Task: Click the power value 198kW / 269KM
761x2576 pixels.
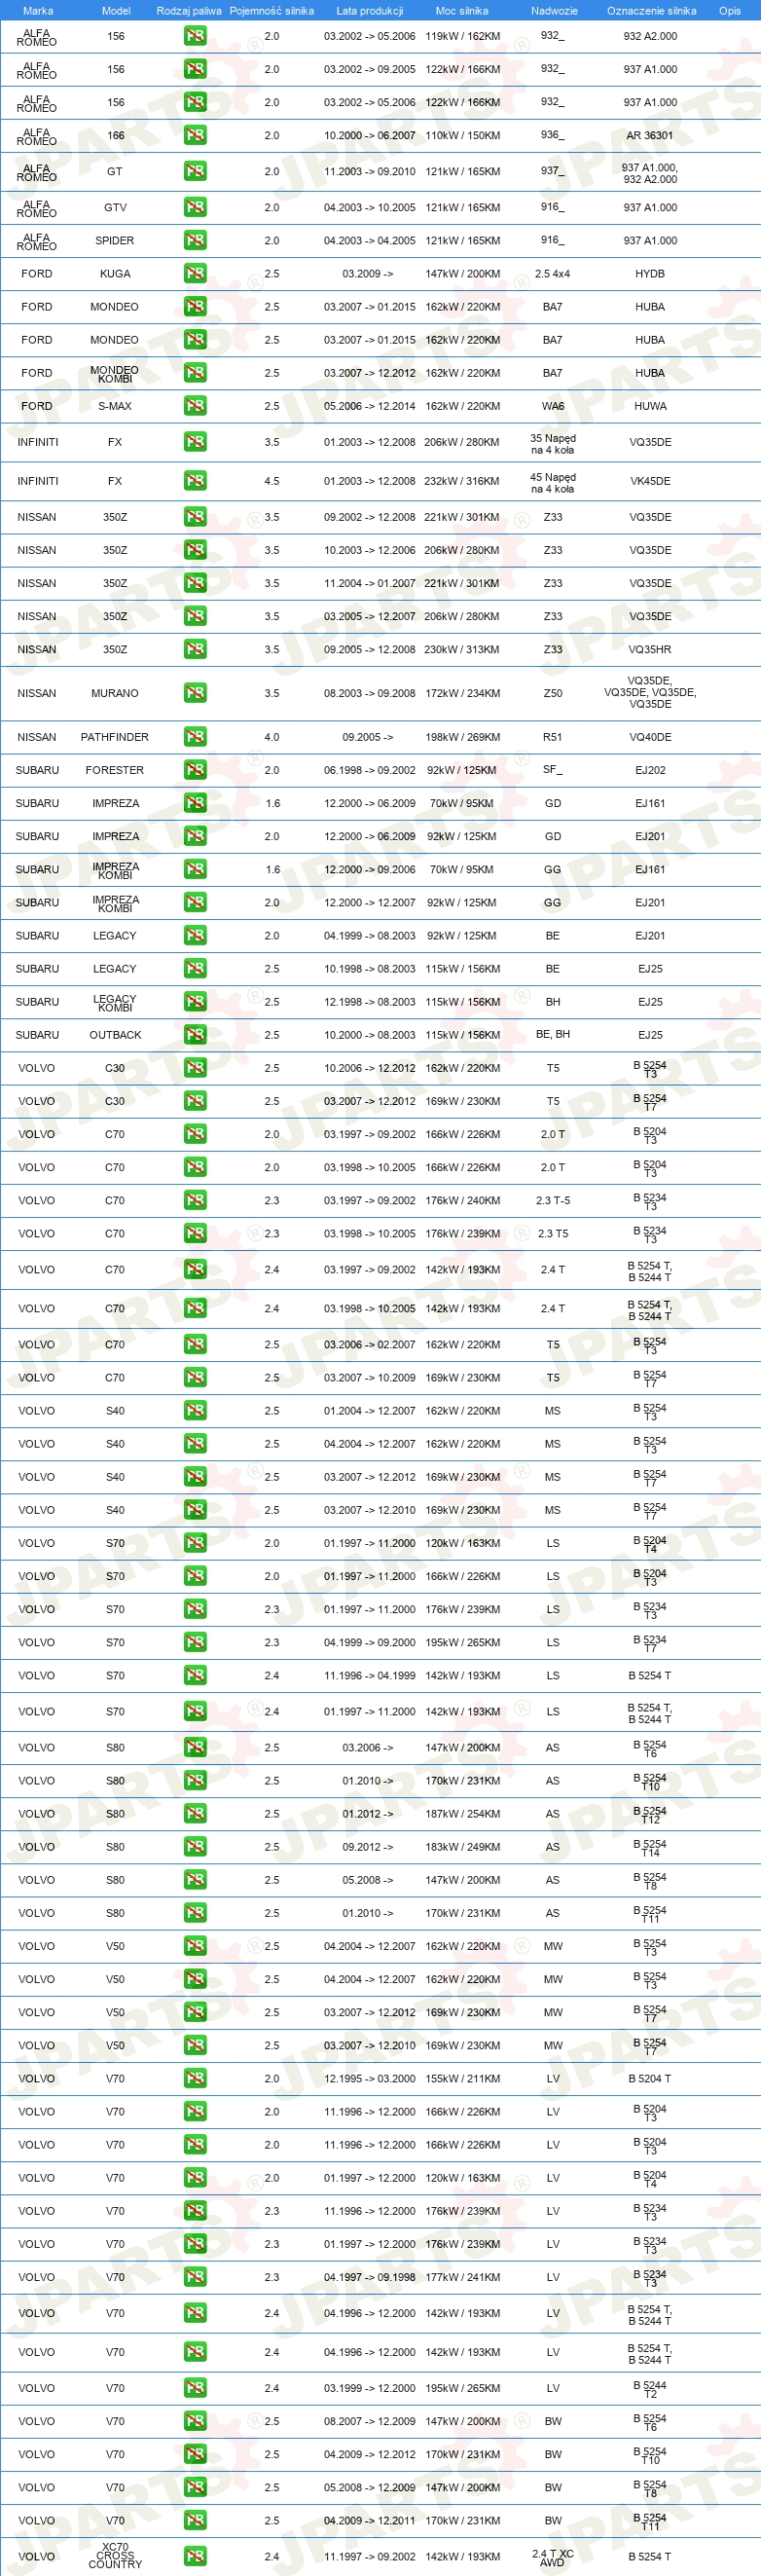Action: pyautogui.click(x=462, y=737)
